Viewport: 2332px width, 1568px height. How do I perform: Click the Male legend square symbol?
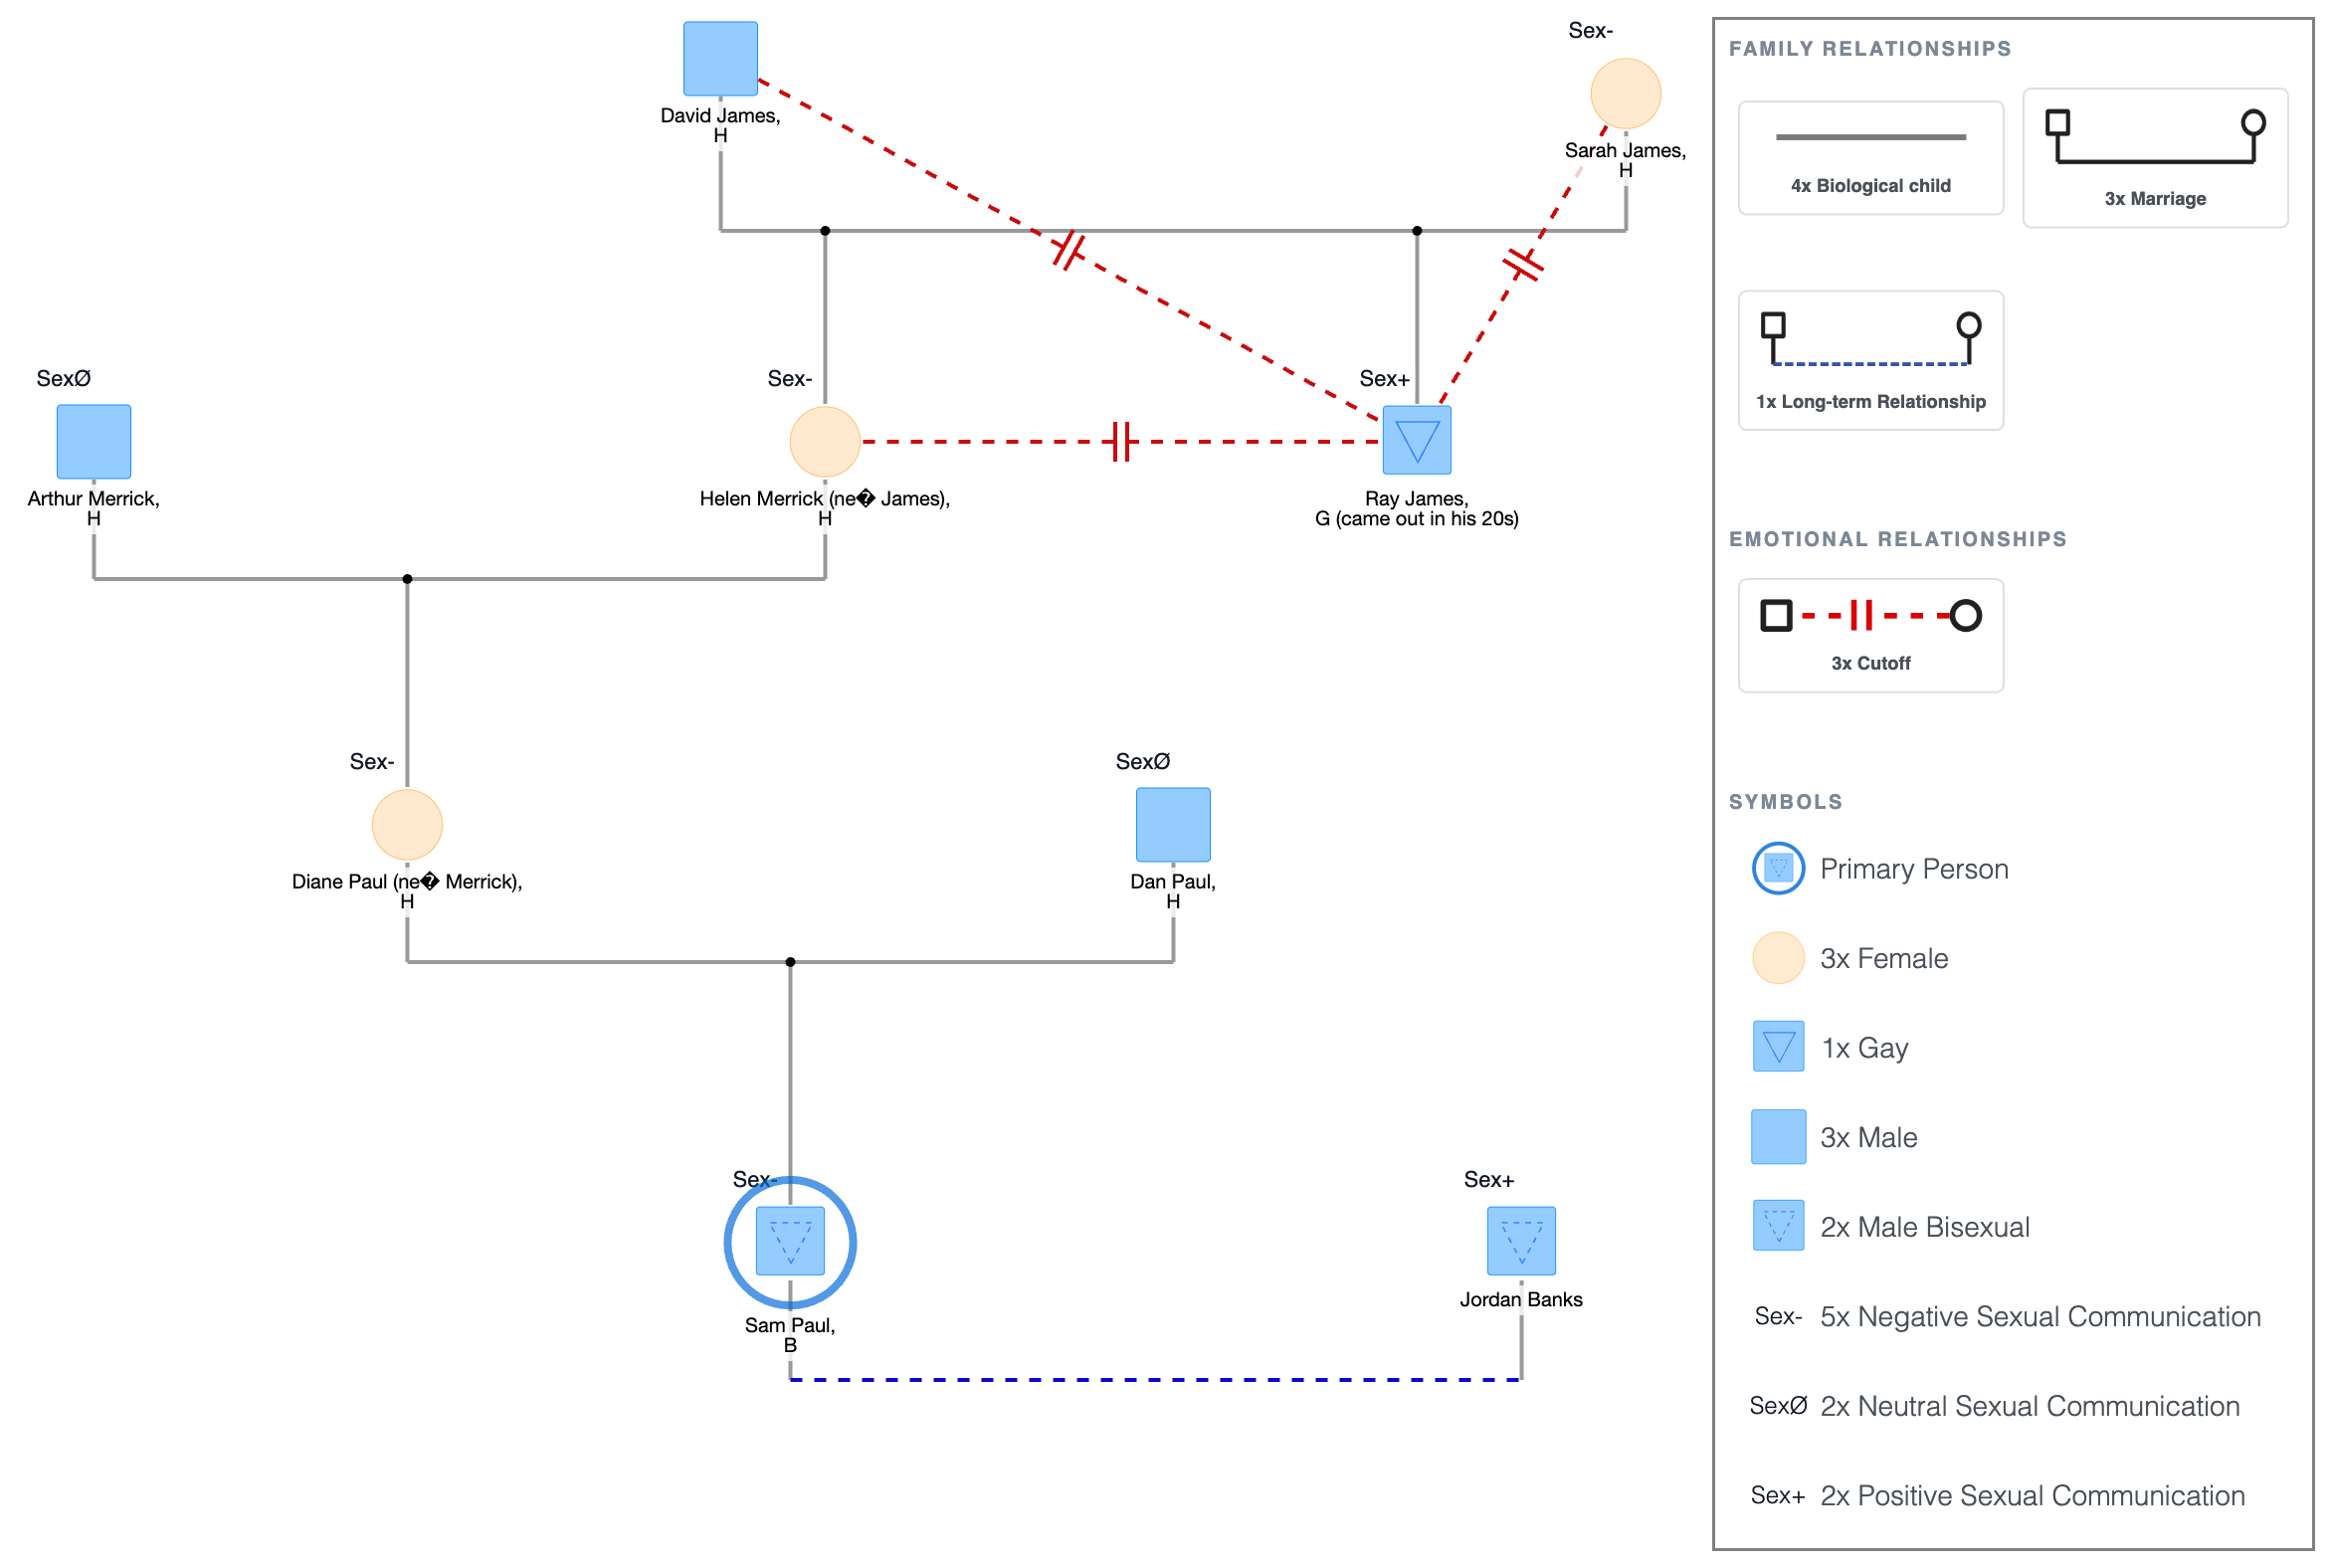(1778, 1136)
